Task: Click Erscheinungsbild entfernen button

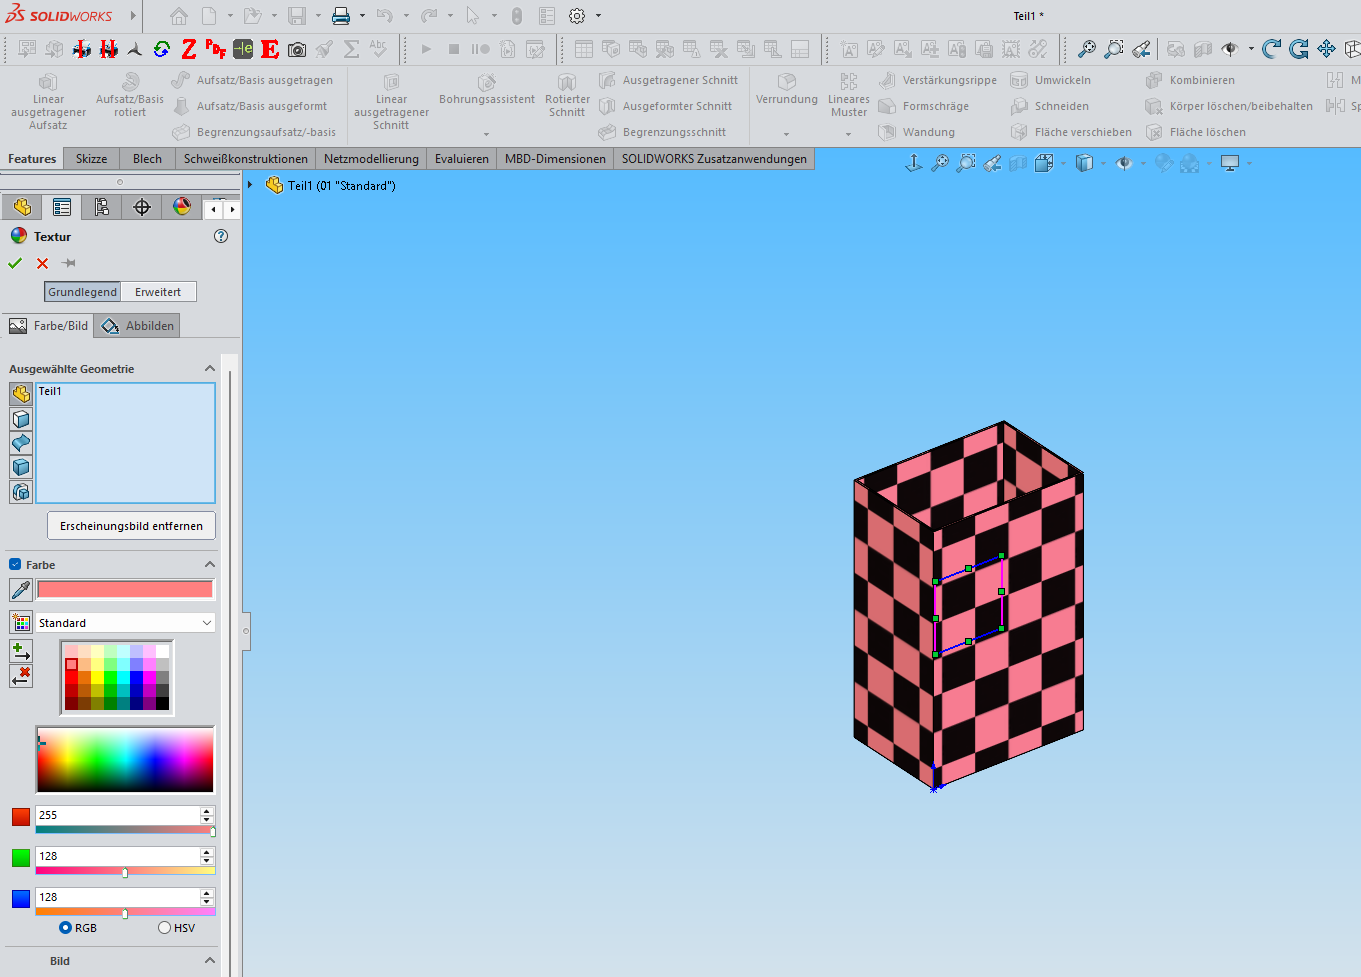Action: [x=131, y=526]
